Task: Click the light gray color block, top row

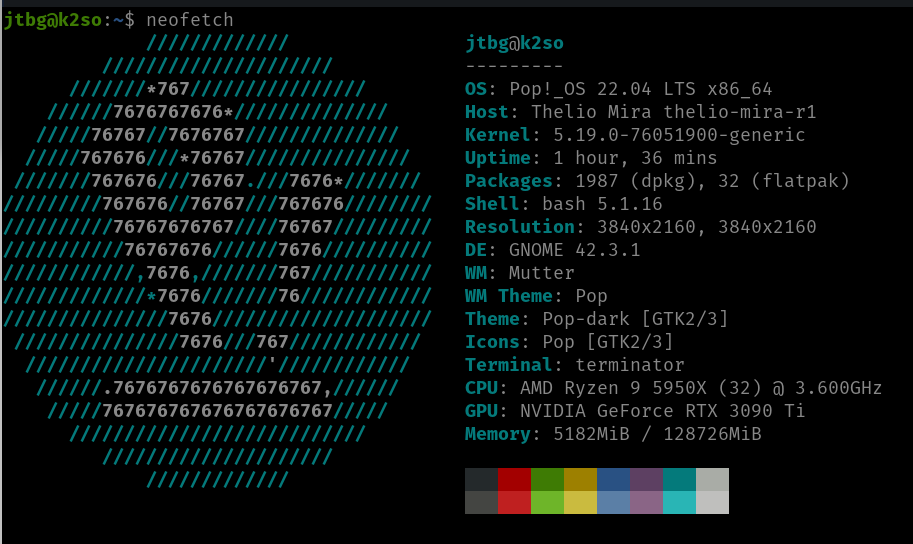Action: pyautogui.click(x=712, y=479)
